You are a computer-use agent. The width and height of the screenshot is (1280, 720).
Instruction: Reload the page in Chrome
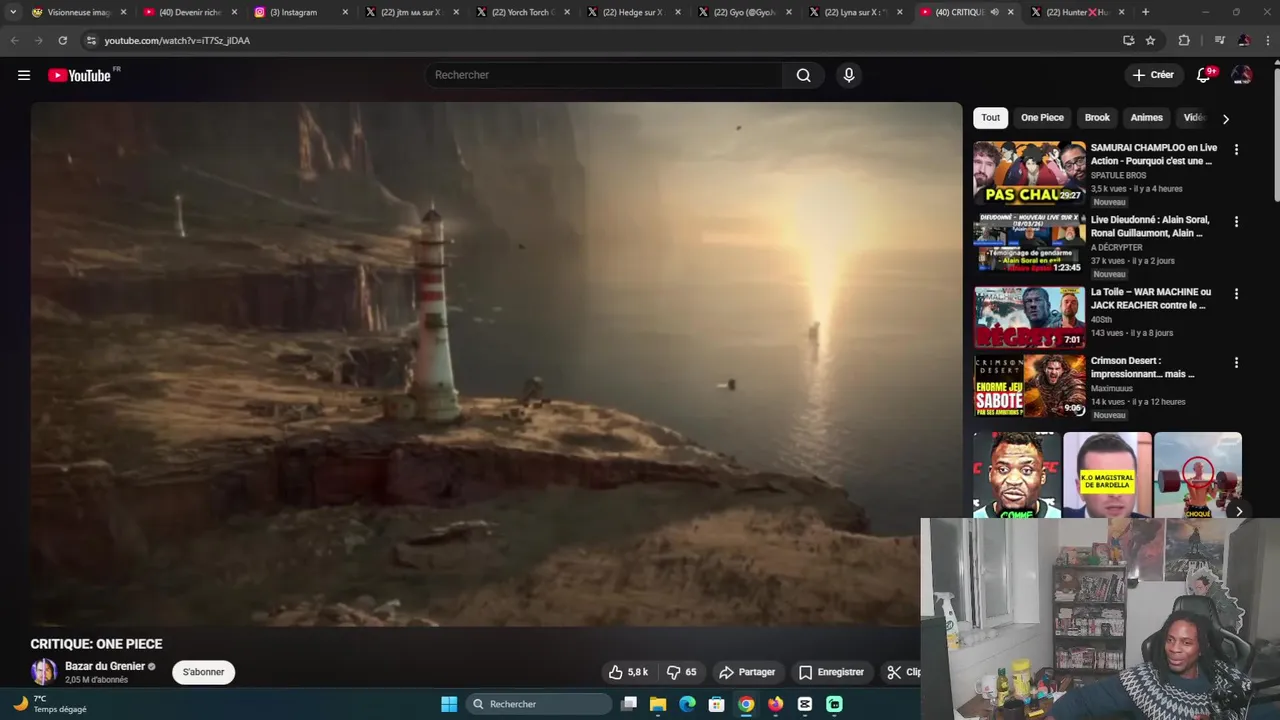[x=62, y=40]
